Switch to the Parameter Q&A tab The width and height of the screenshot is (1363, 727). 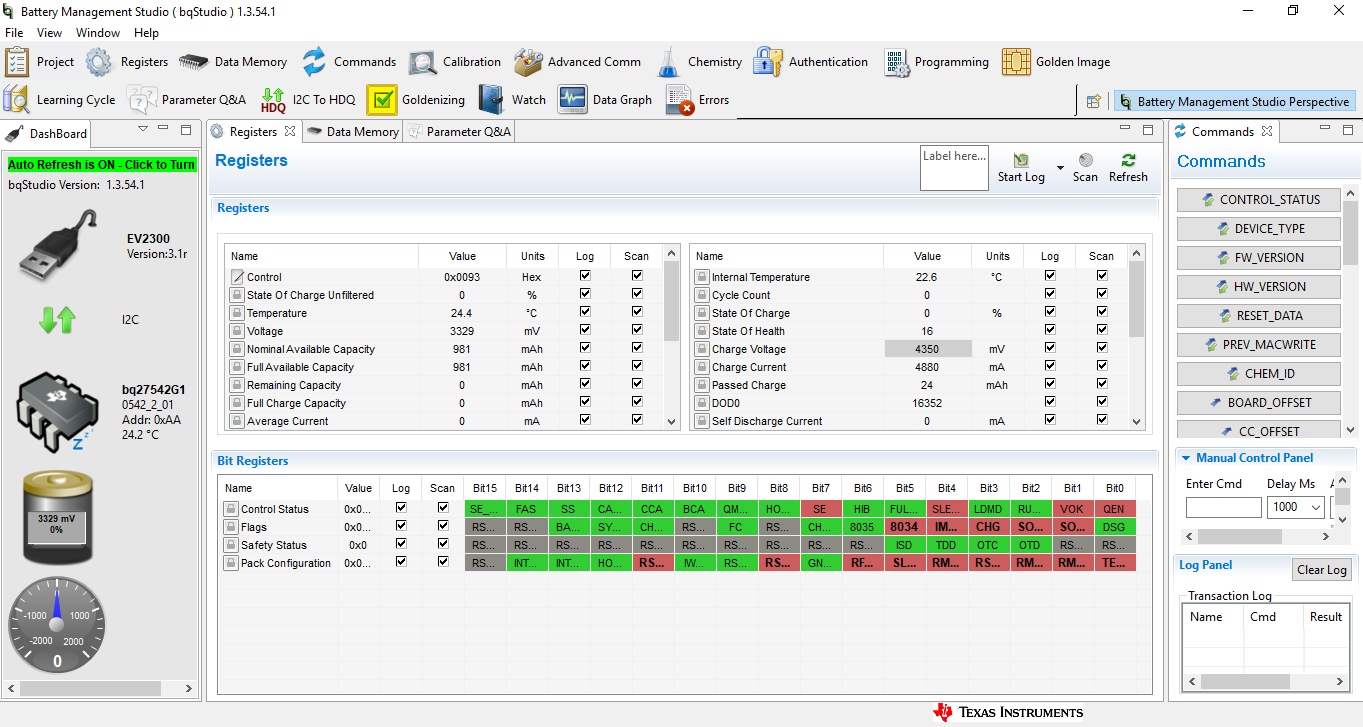tap(459, 131)
